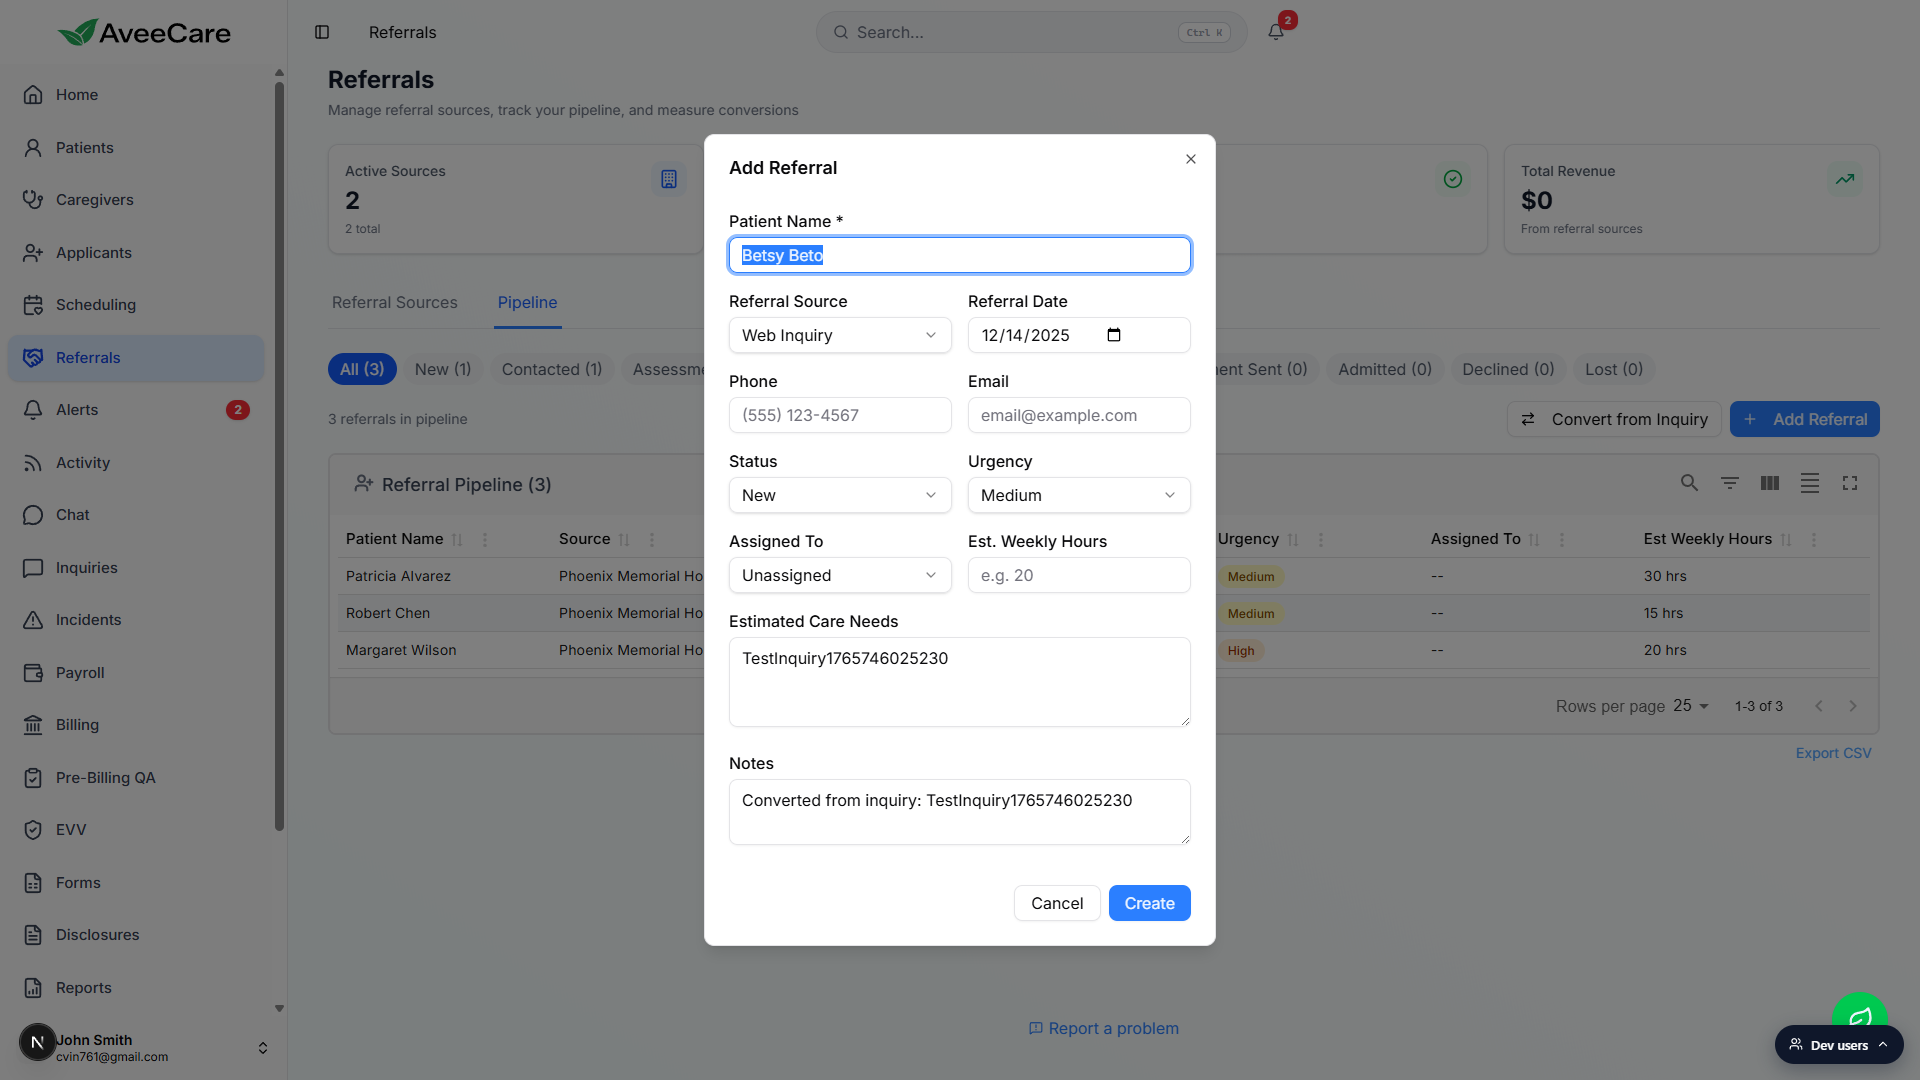
Task: Open EVV in the sidebar
Action: click(135, 830)
